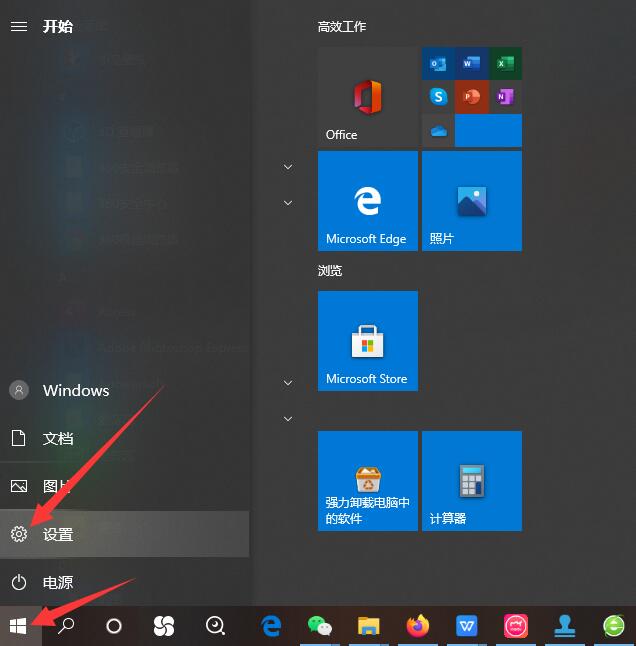The height and width of the screenshot is (646, 636).
Task: Launch Word from the small tile
Action: 472,63
